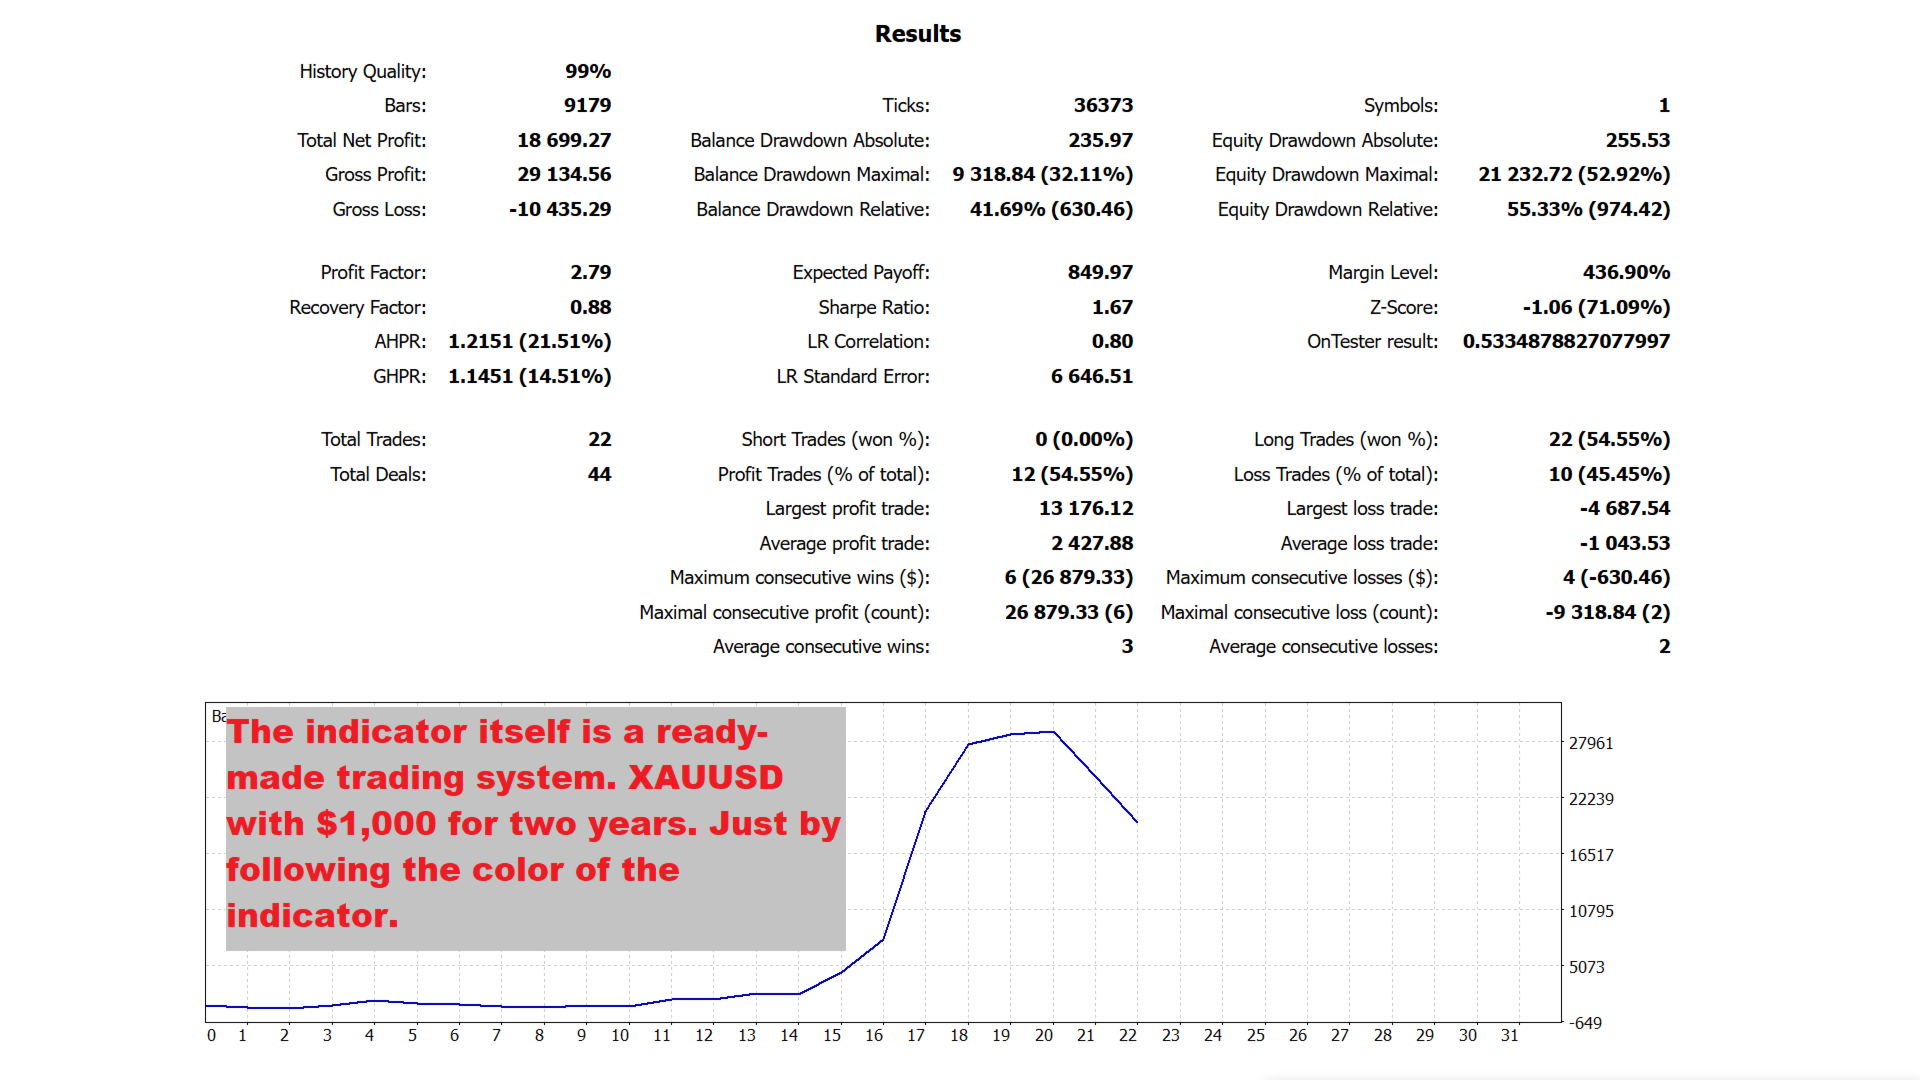Click axis label 0 at chart origin
Image resolution: width=1920 pixels, height=1080 pixels.
point(211,1035)
